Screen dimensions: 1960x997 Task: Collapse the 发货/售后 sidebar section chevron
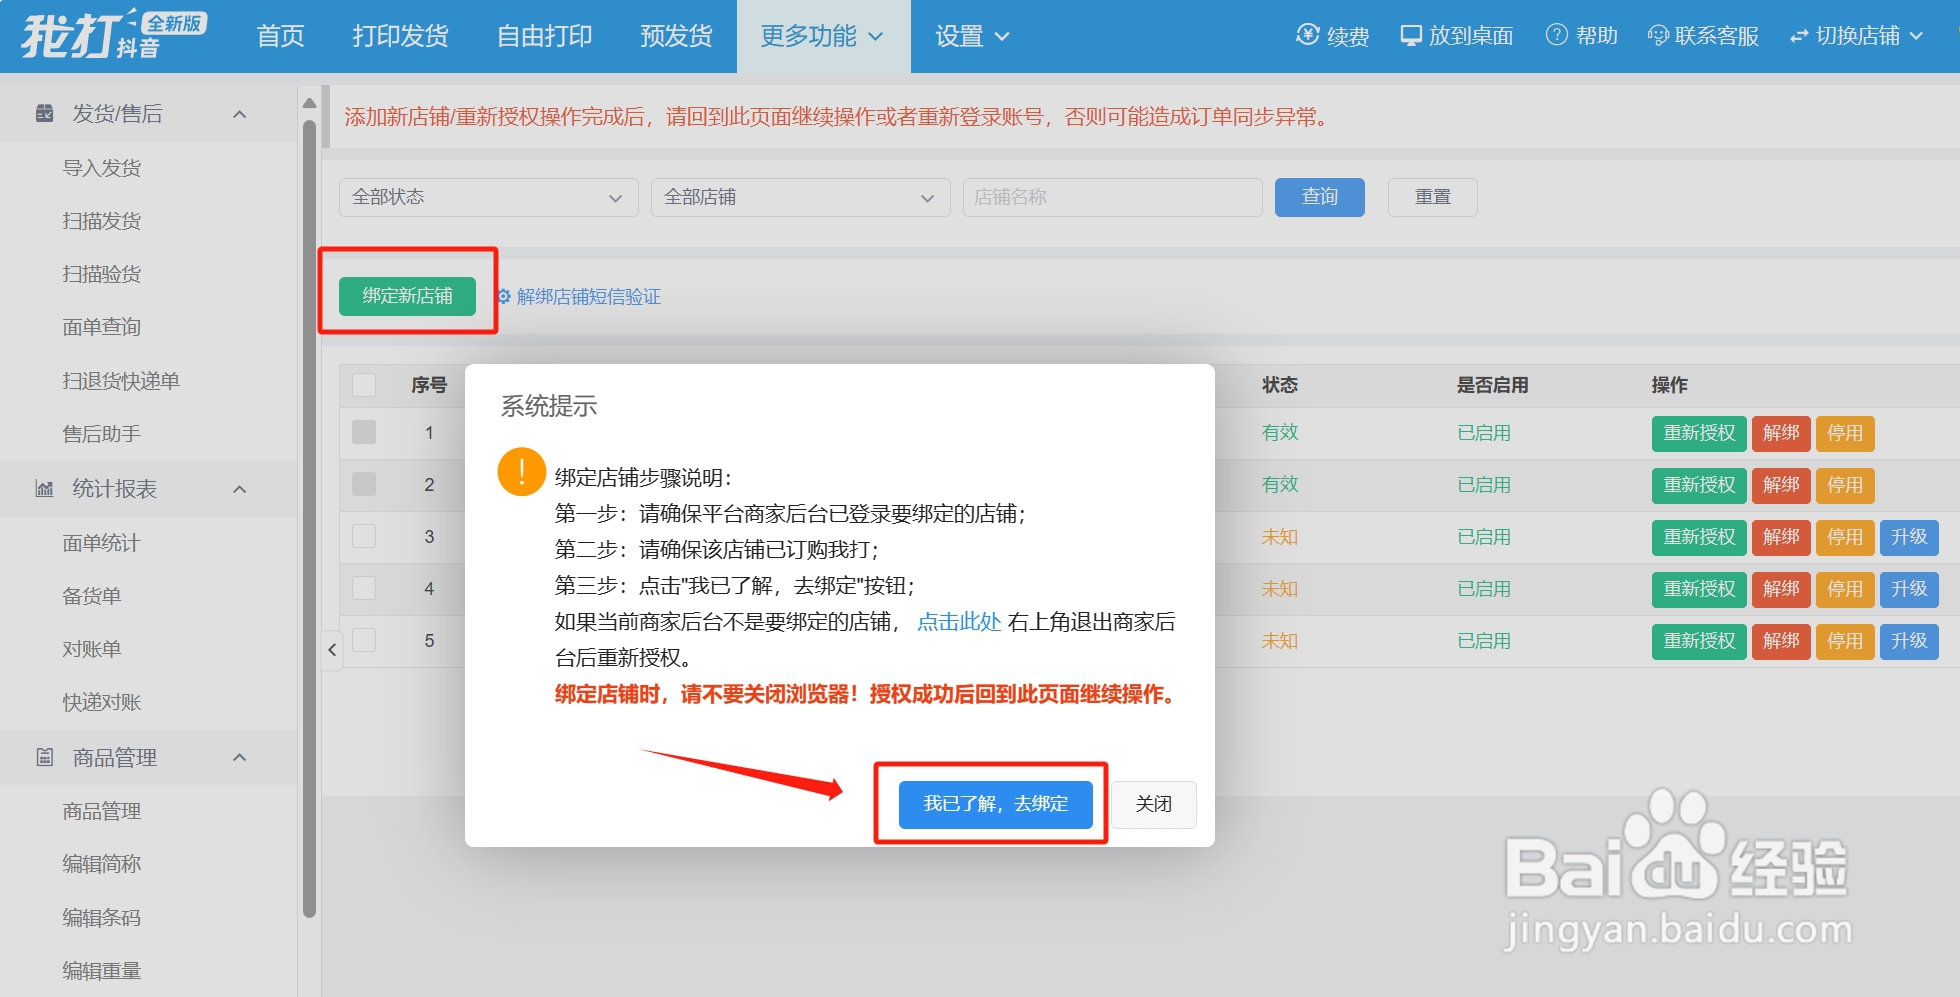240,114
